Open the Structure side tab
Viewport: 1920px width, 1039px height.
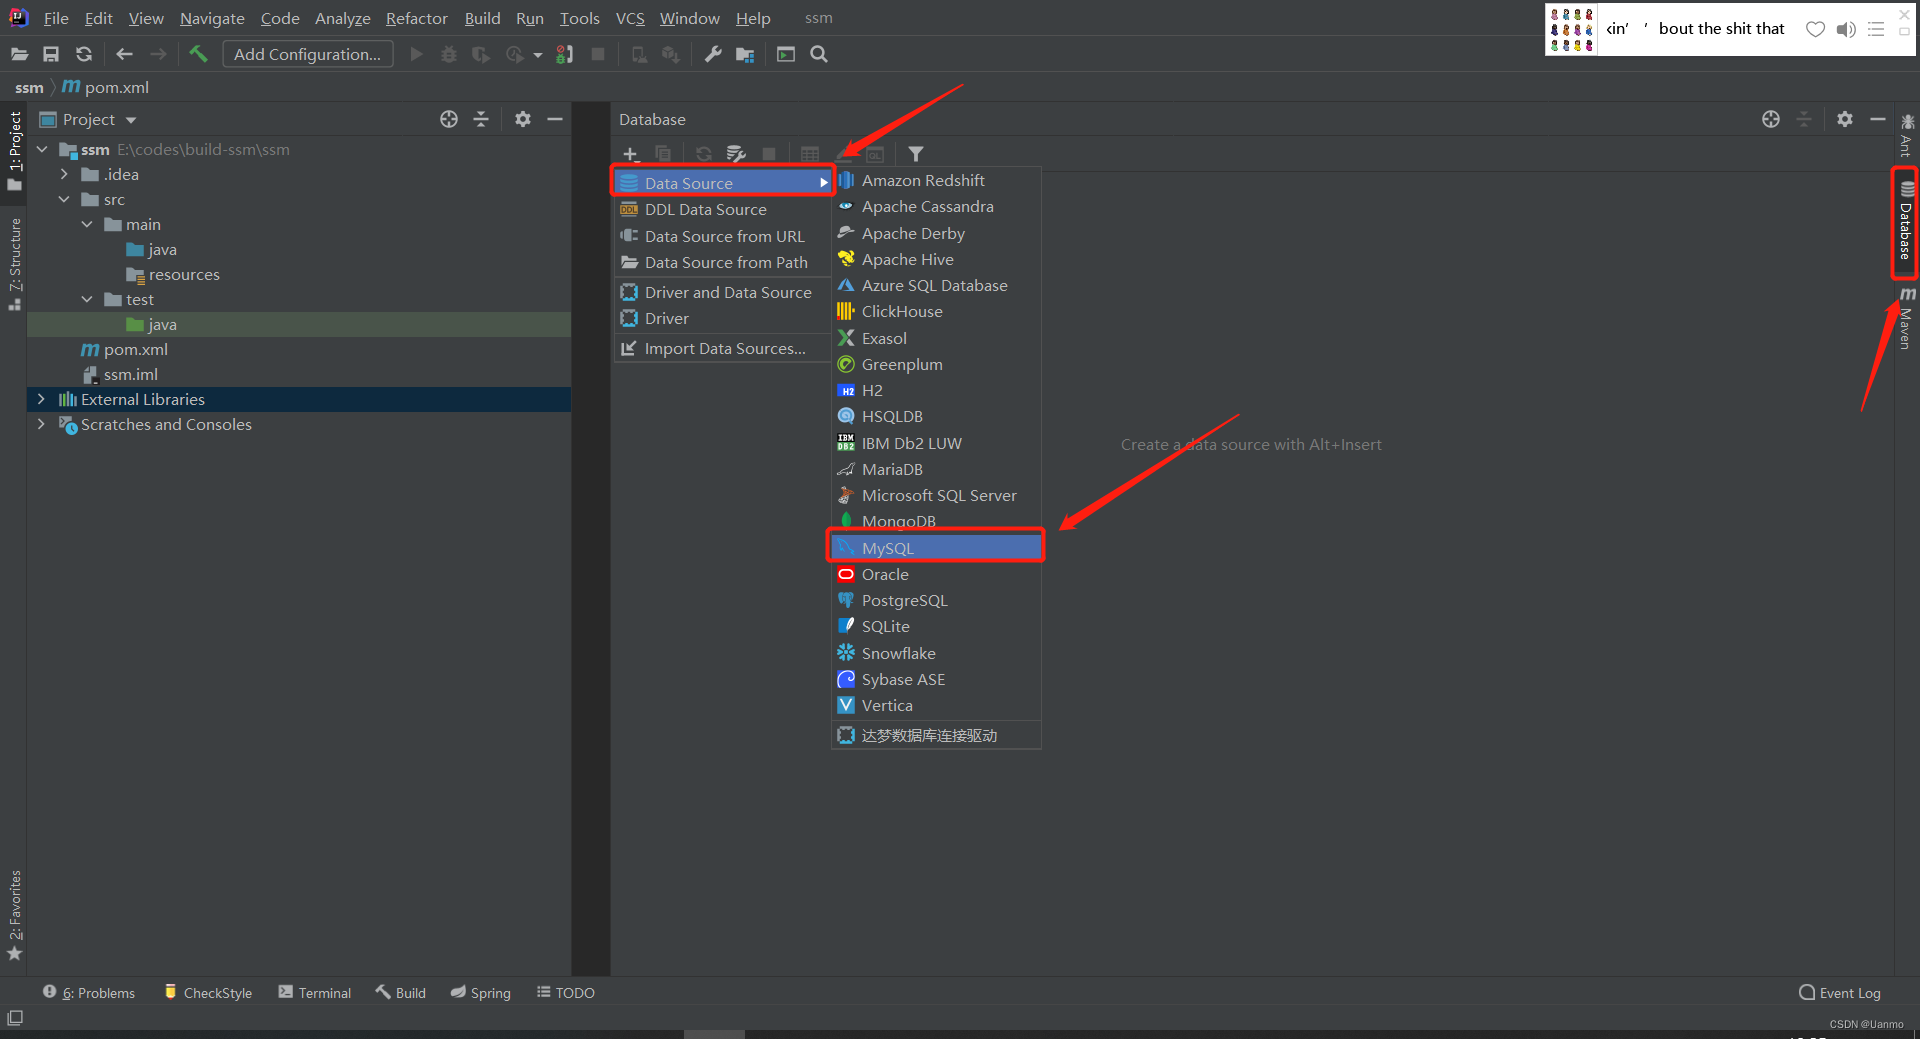click(x=15, y=264)
